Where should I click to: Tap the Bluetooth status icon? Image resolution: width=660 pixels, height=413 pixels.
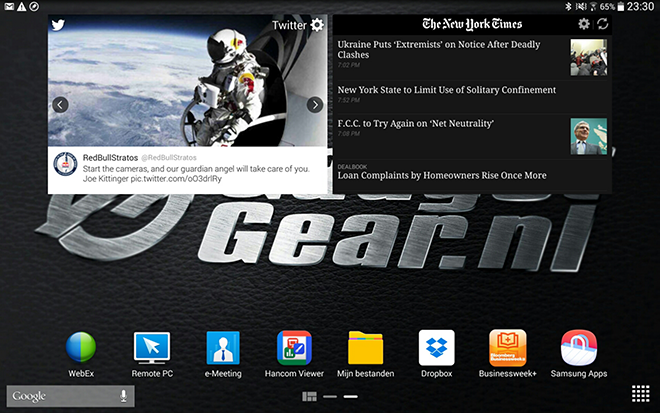568,6
